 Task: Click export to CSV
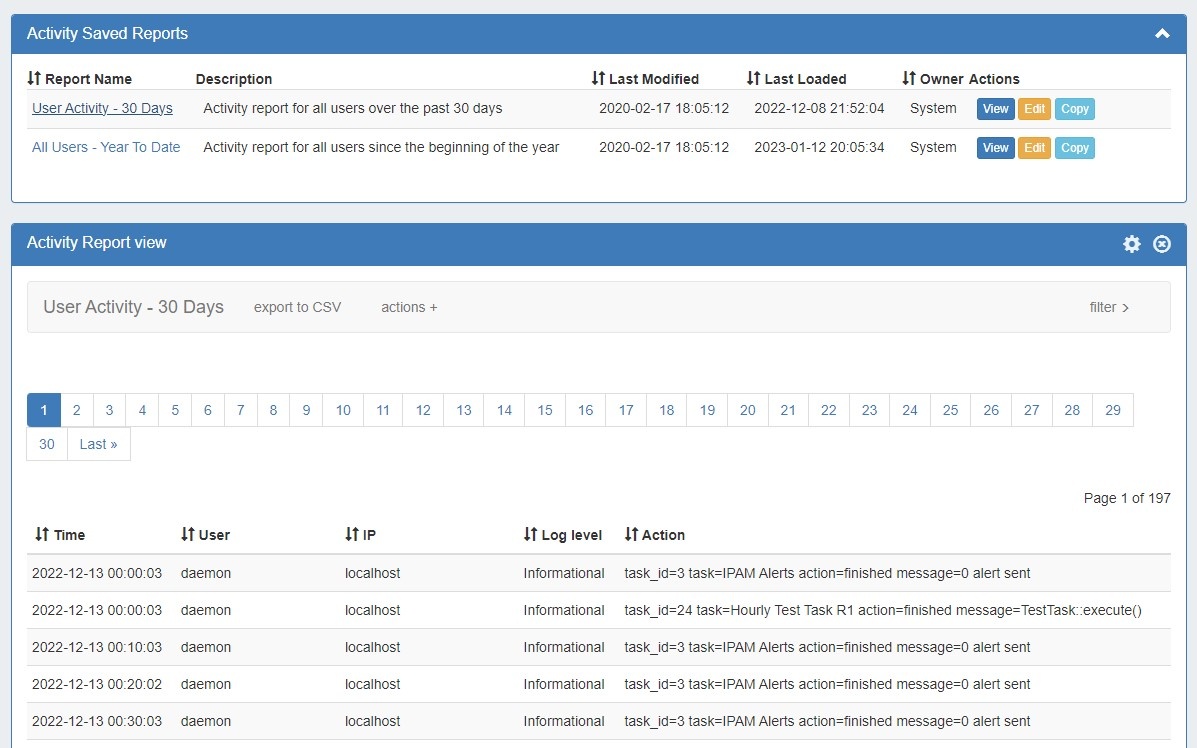297,307
